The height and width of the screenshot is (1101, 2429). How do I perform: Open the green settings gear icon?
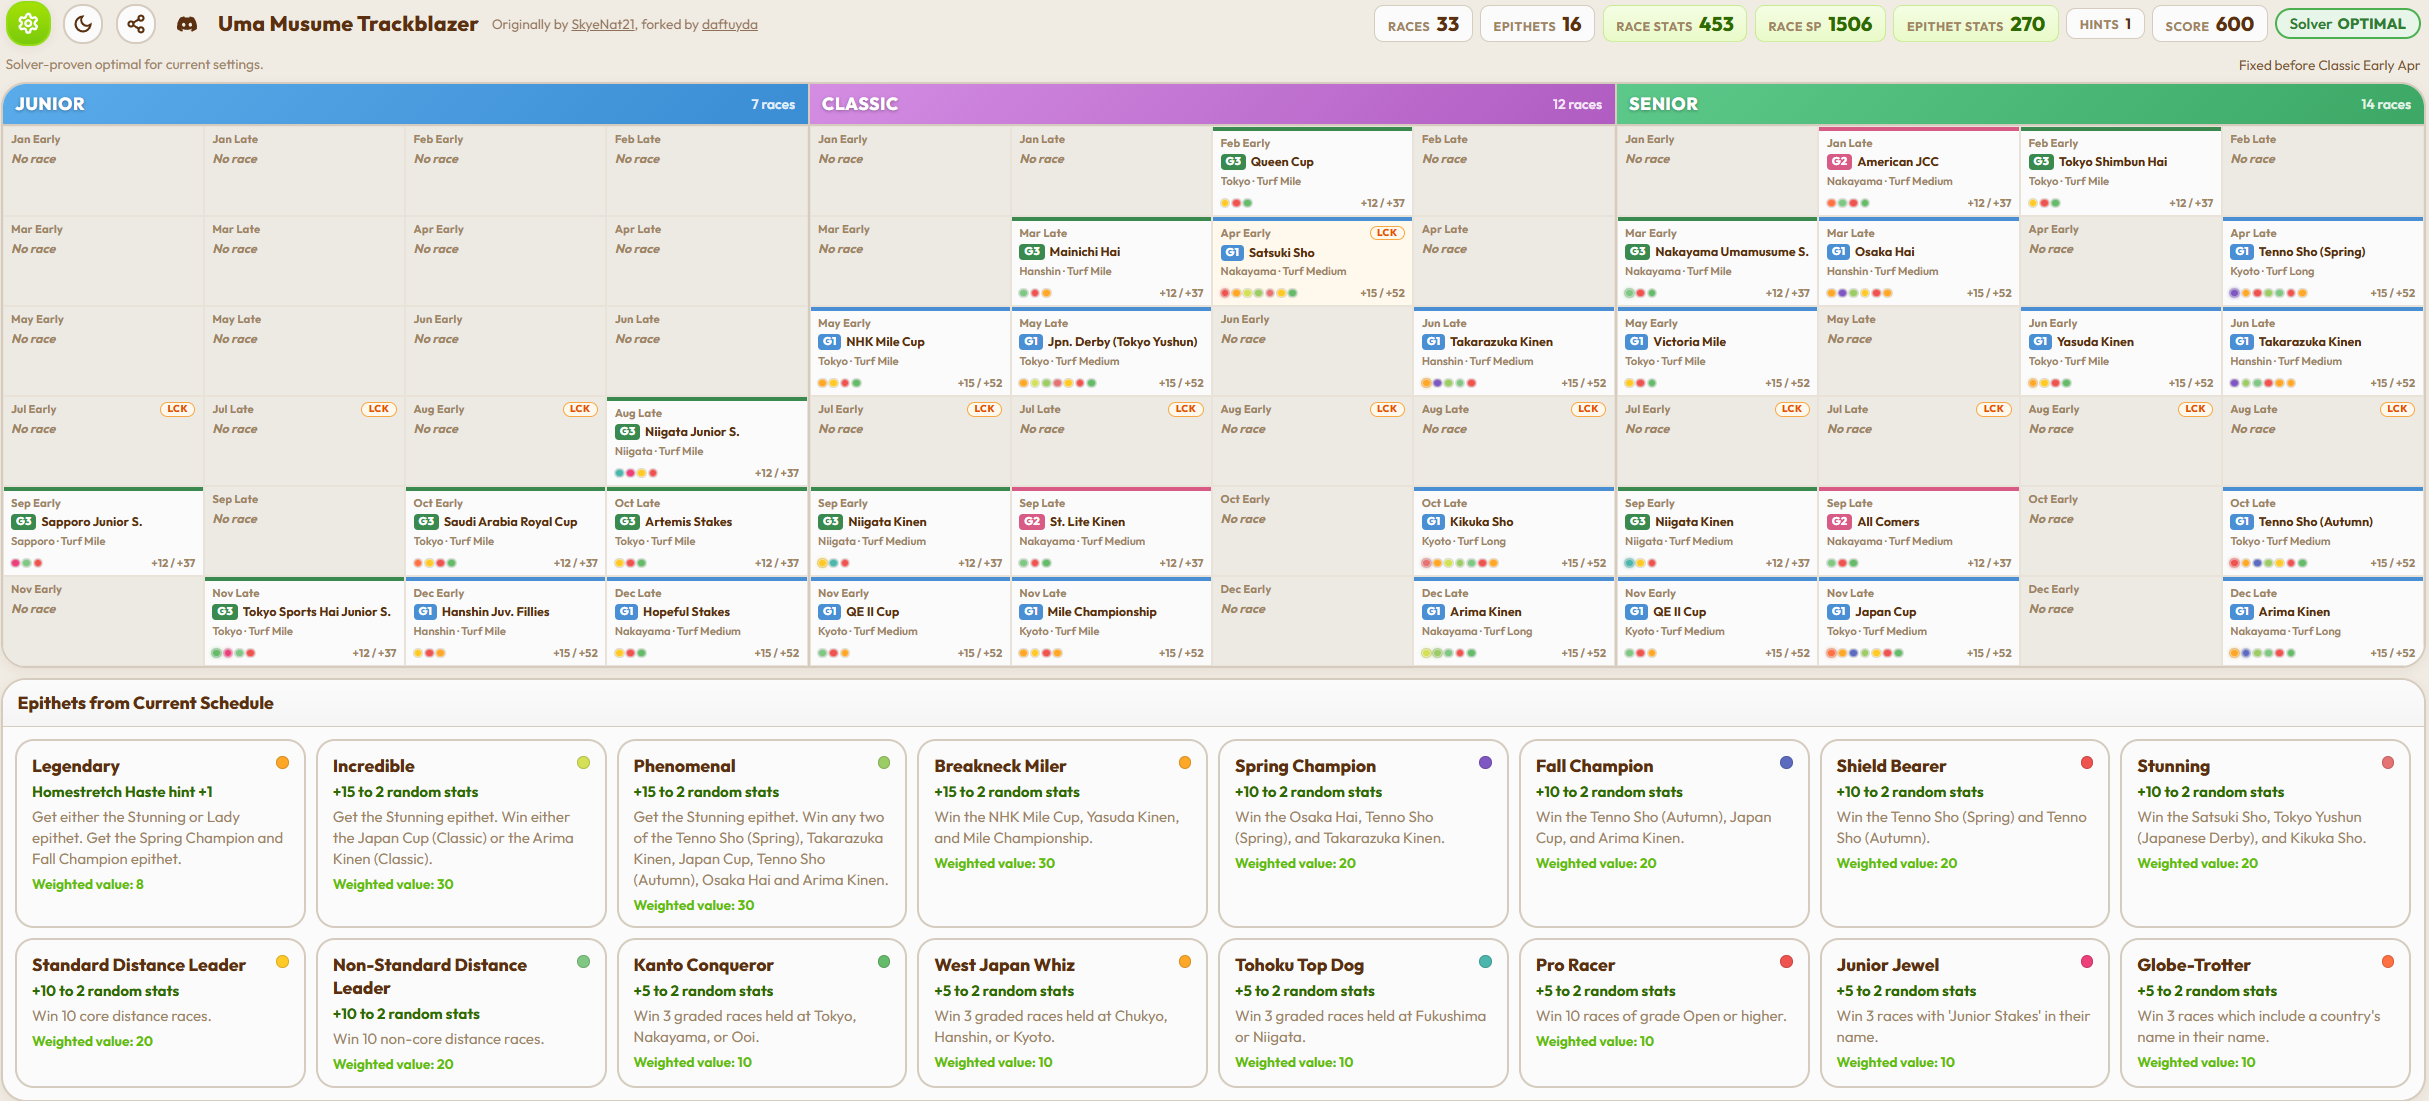[28, 23]
